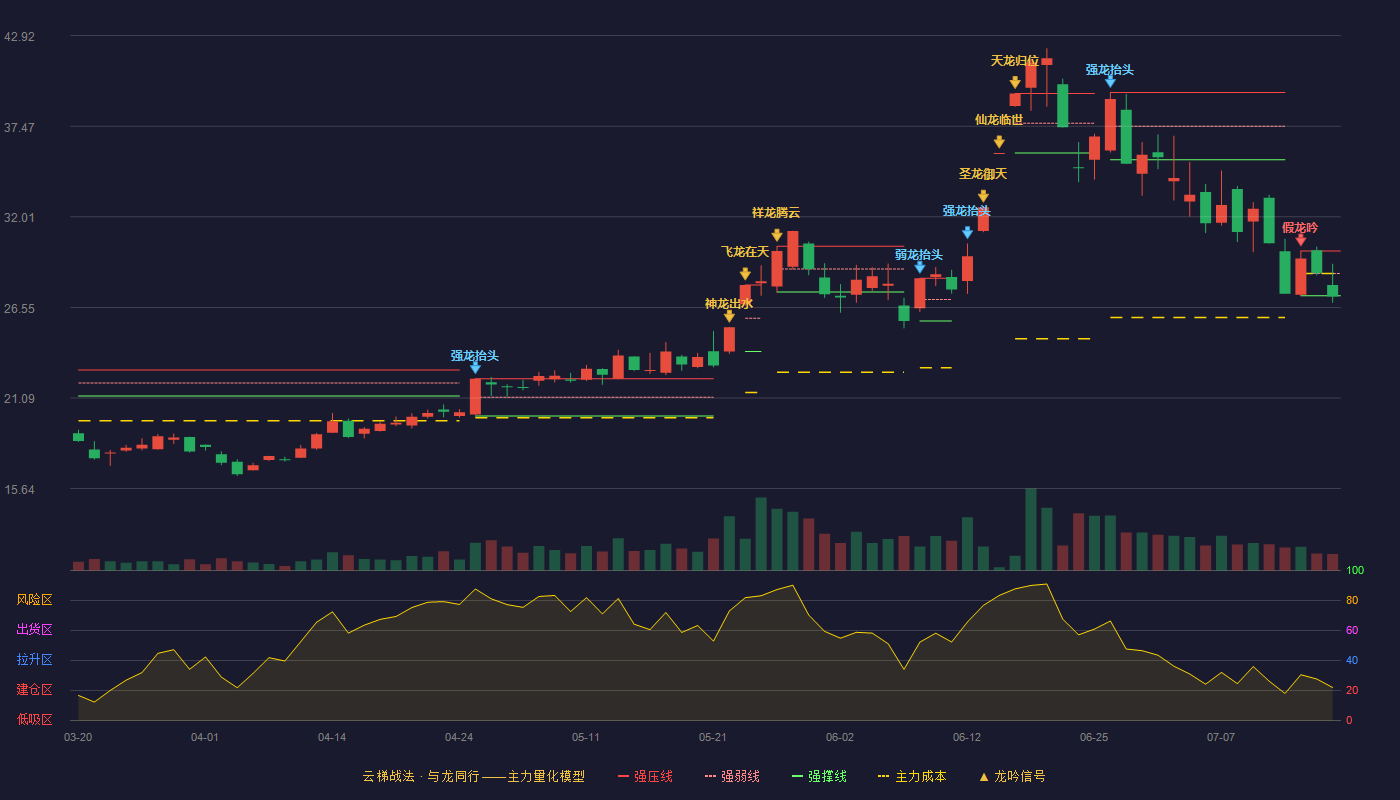Click the yellow arrow under 神龙出水

[729, 317]
